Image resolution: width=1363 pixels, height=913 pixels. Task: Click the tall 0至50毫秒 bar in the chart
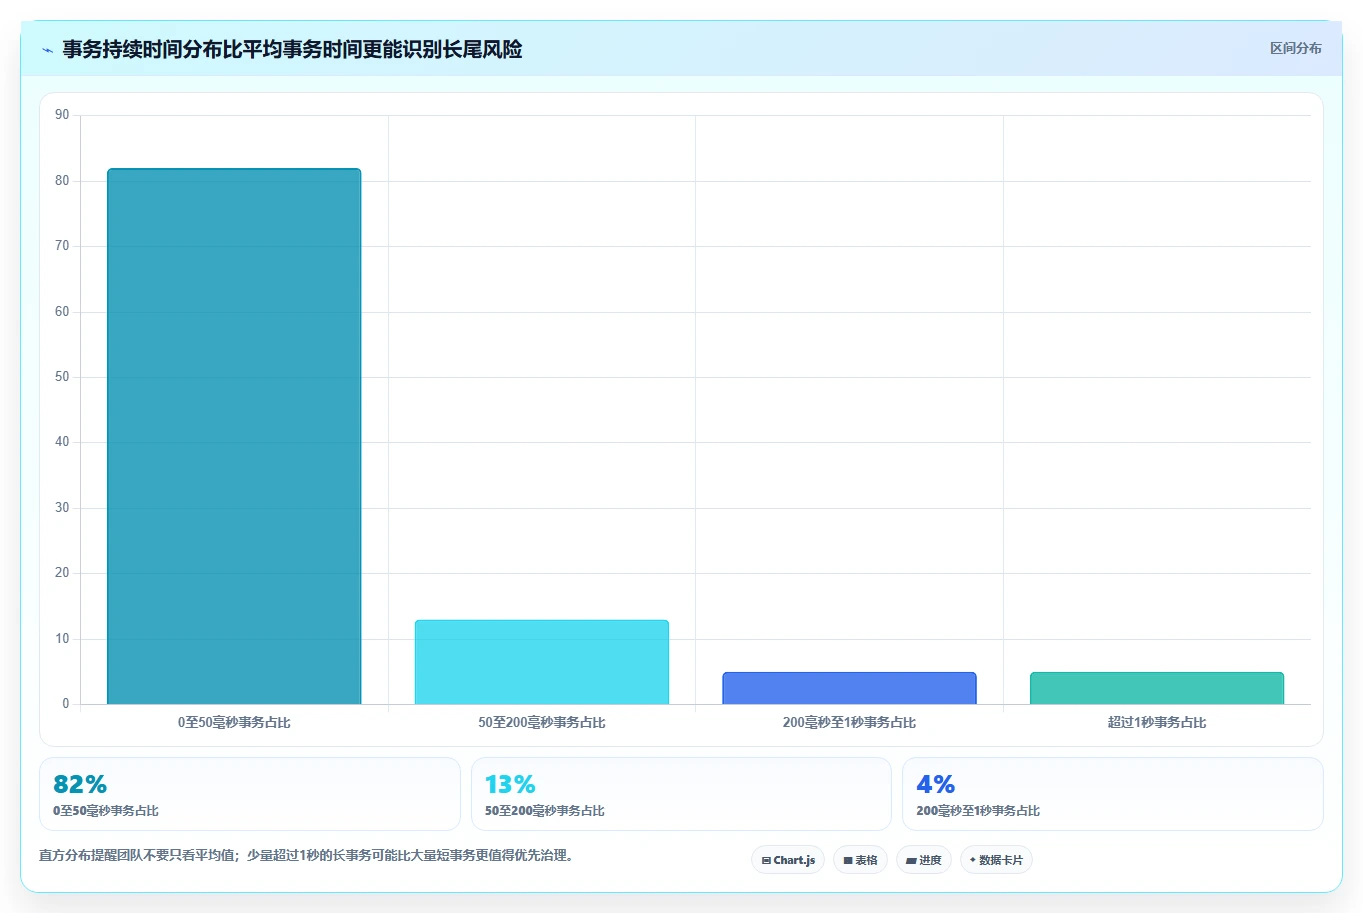pos(234,436)
